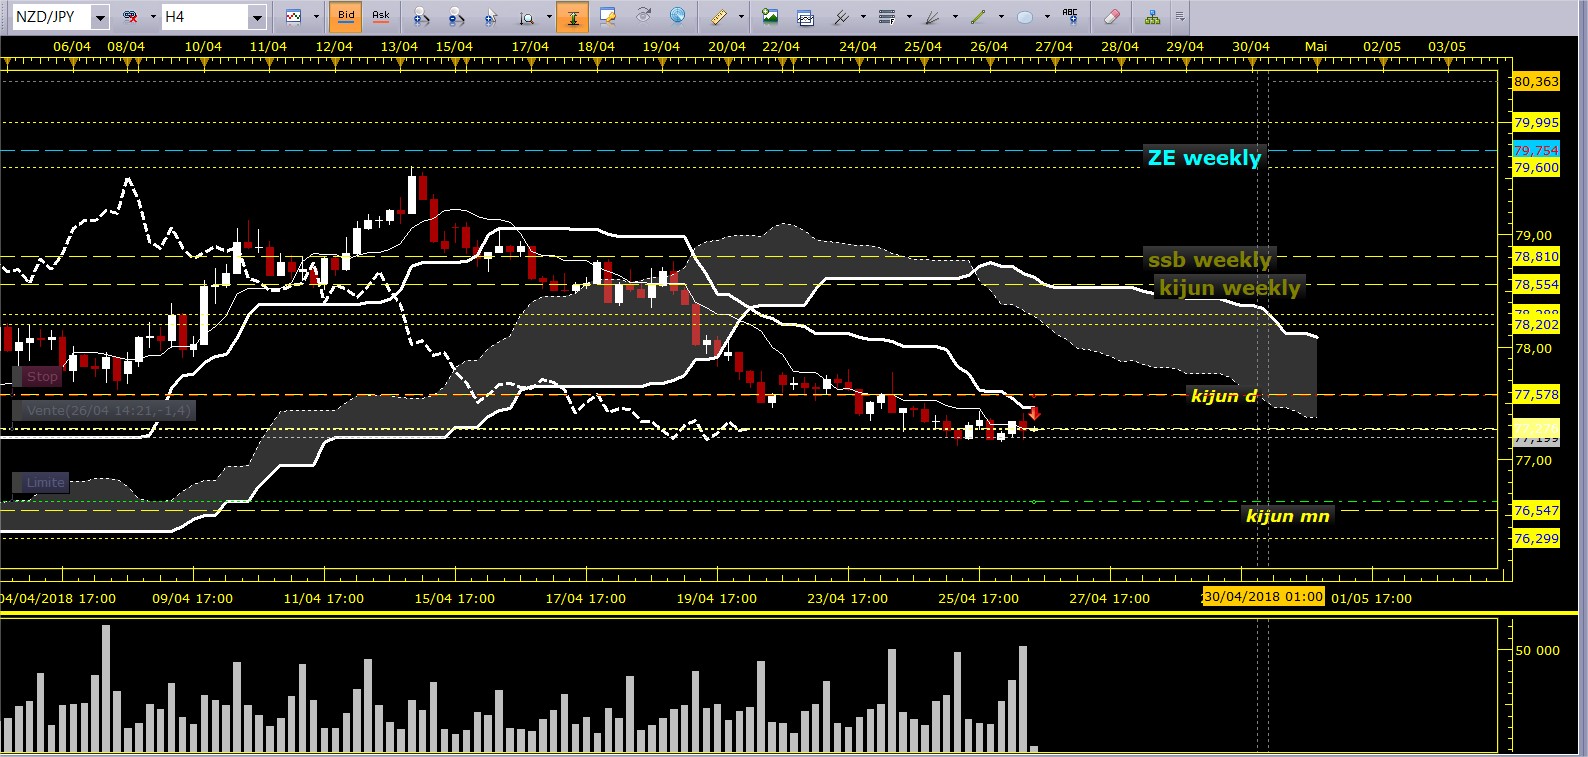This screenshot has width=1588, height=757.
Task: Click the 76,547 price level tag
Action: pos(1536,511)
